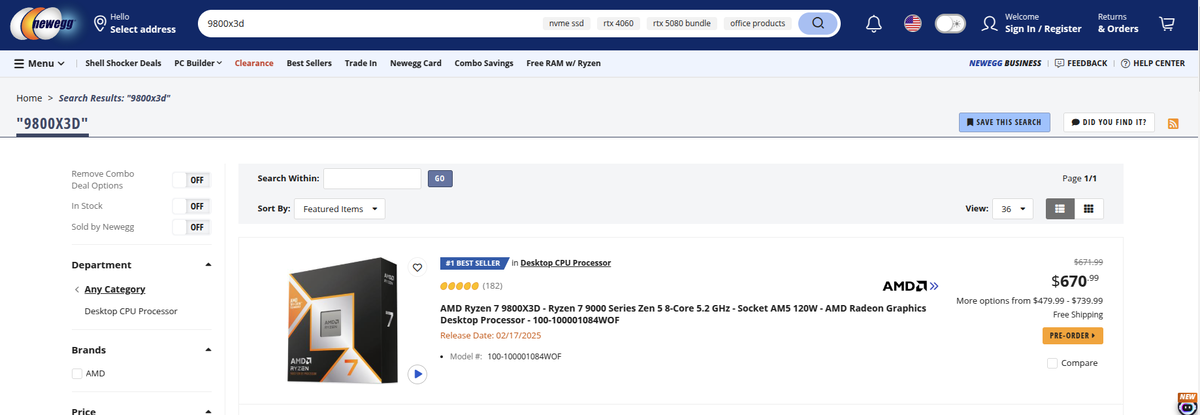Switch to list view icon
This screenshot has width=1200, height=415.
pos(1060,209)
